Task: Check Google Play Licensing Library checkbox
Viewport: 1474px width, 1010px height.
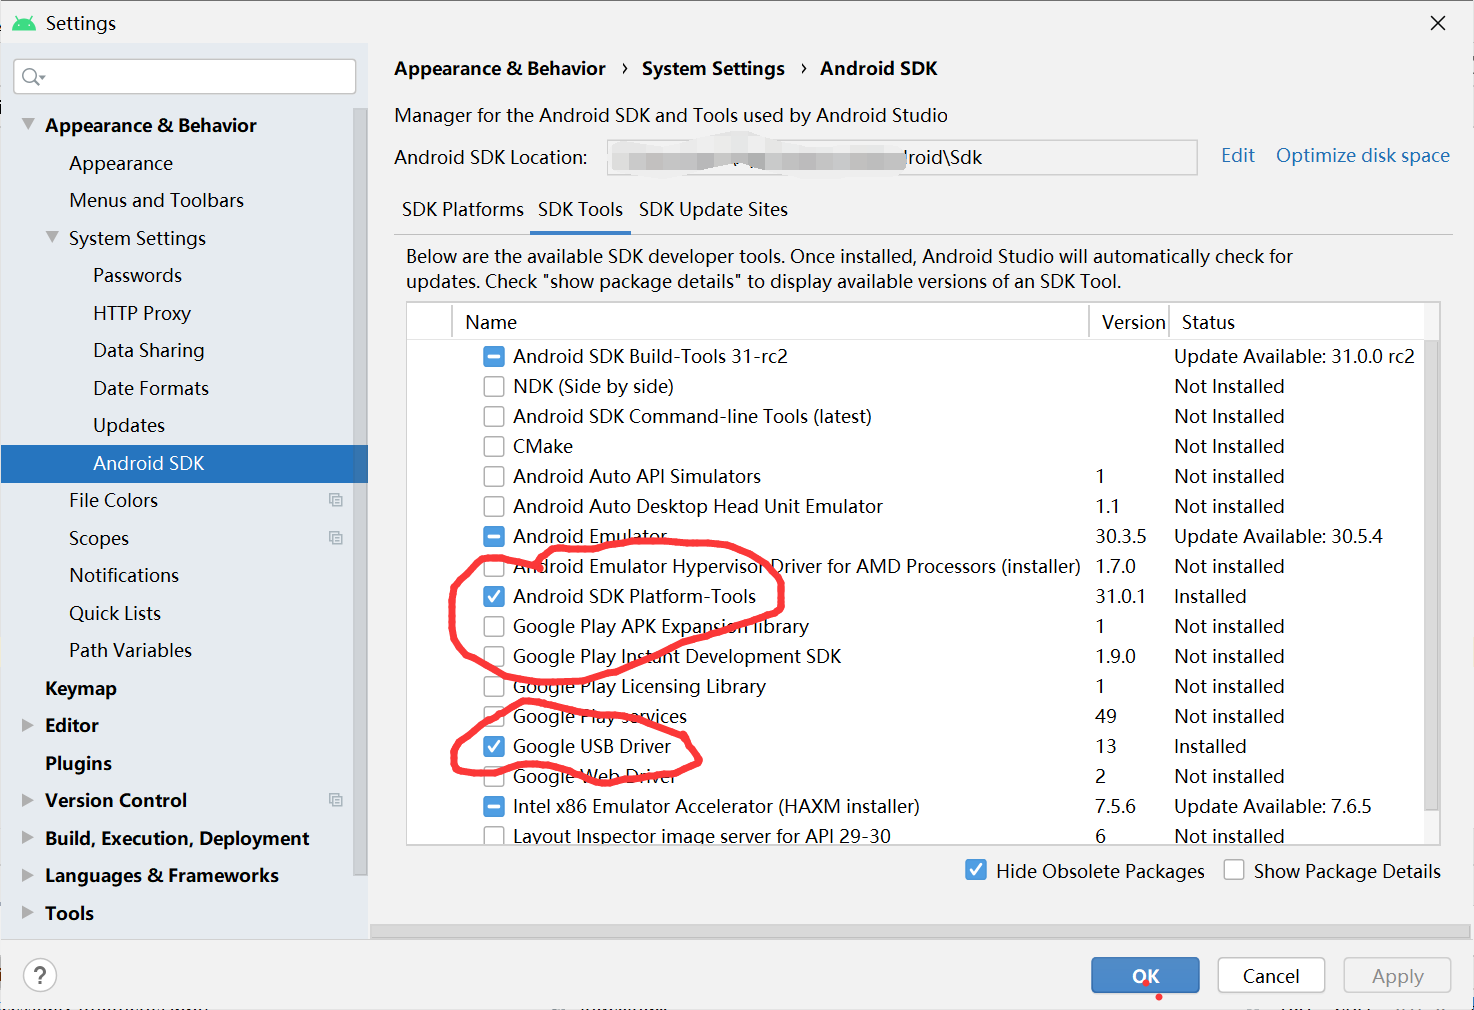Action: [x=494, y=686]
